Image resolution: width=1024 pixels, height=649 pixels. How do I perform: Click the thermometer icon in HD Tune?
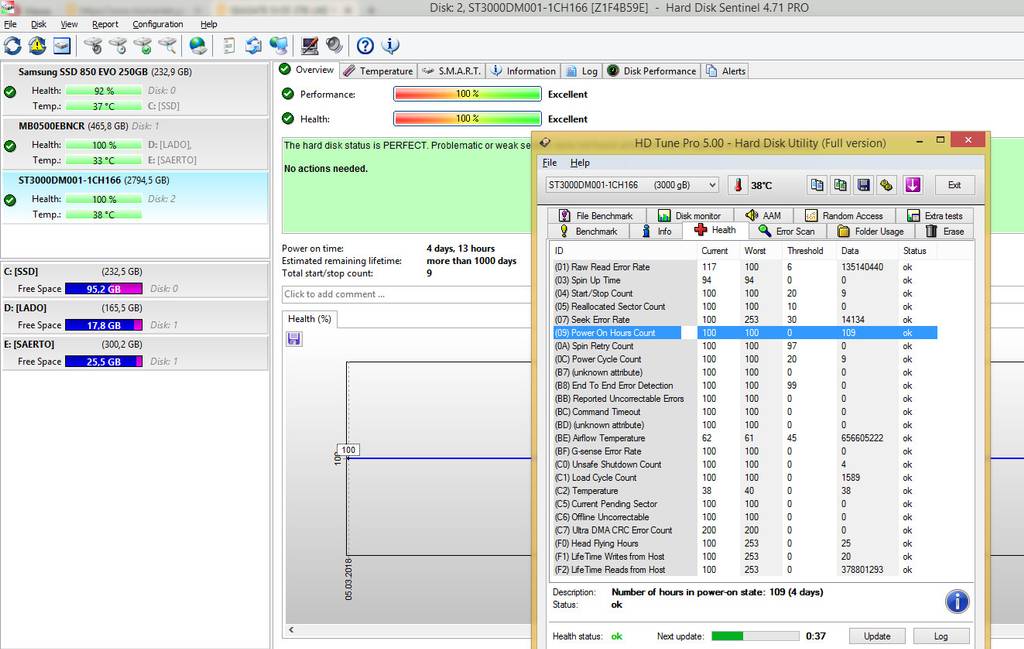[x=737, y=185]
